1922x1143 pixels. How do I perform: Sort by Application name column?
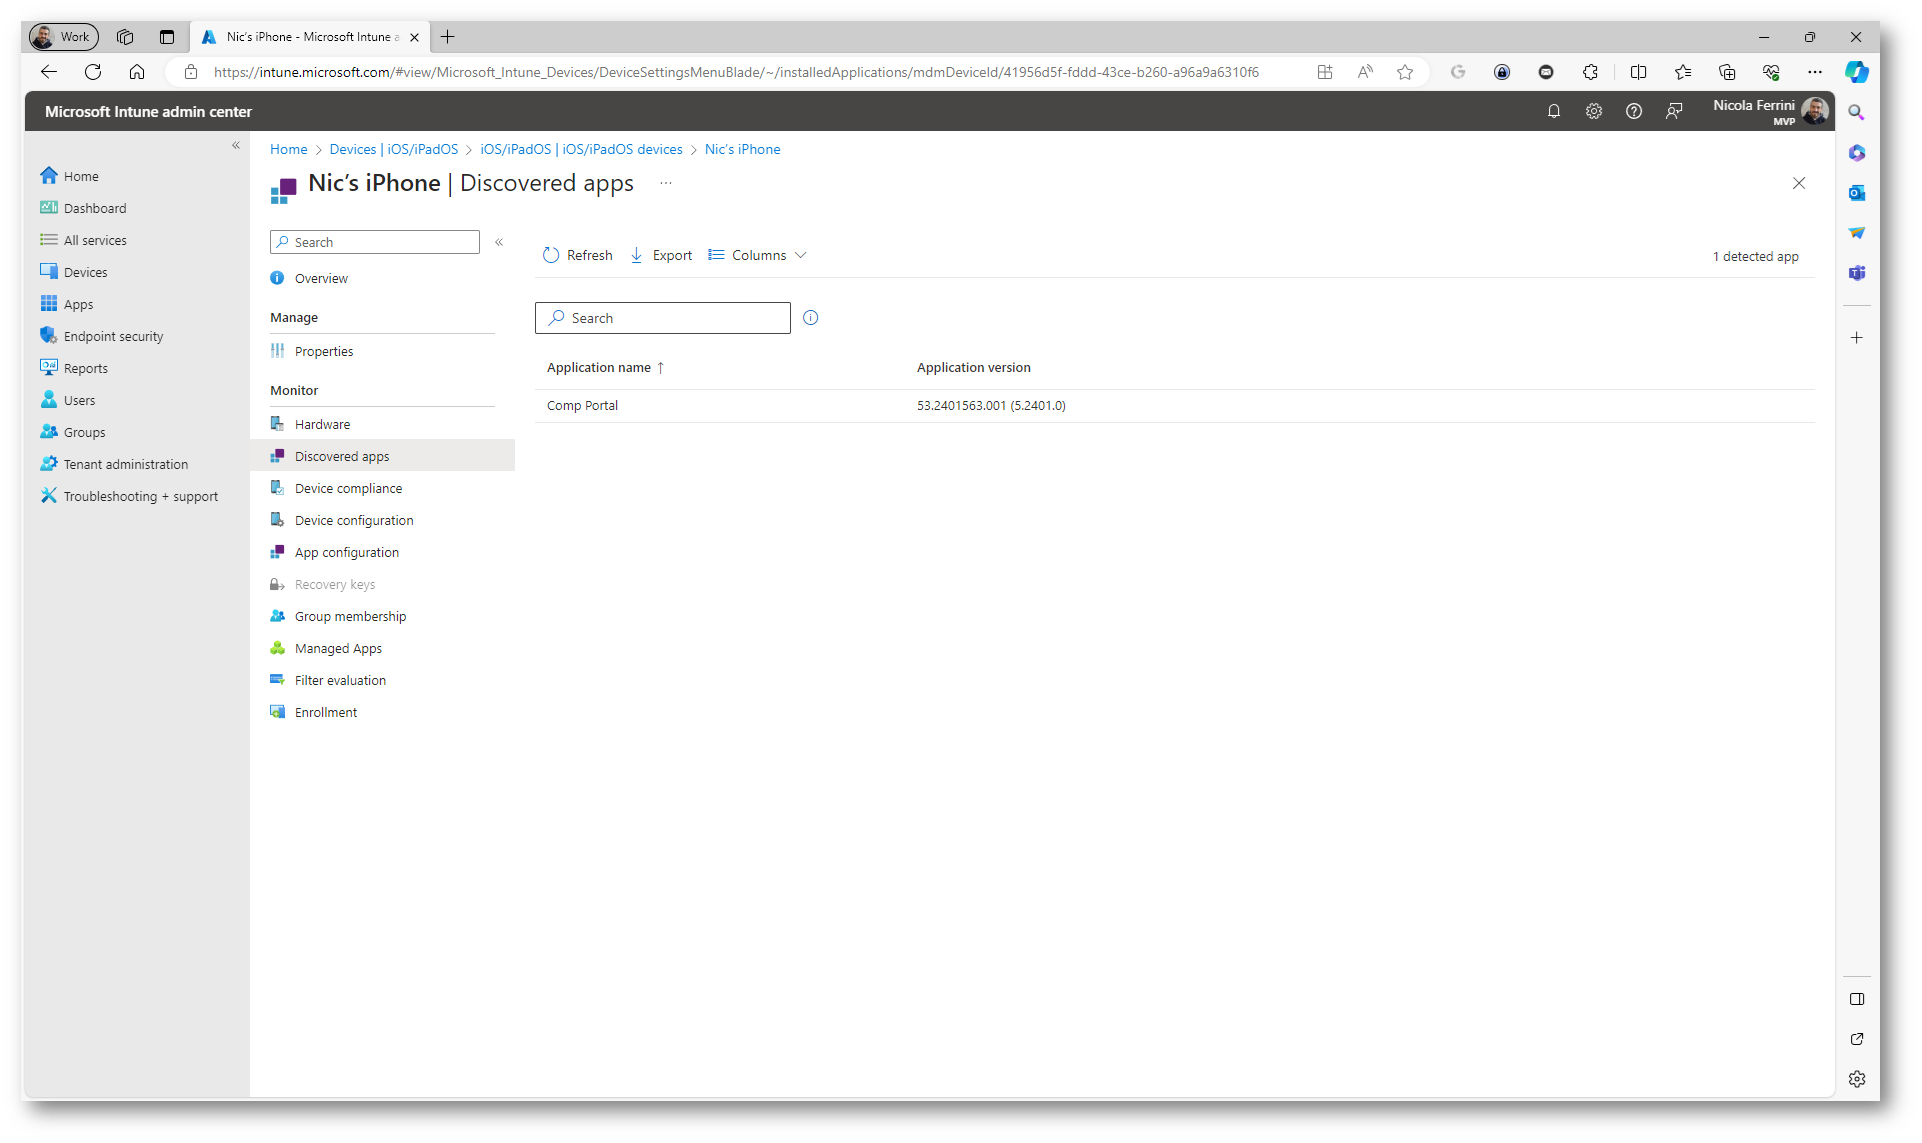click(605, 368)
